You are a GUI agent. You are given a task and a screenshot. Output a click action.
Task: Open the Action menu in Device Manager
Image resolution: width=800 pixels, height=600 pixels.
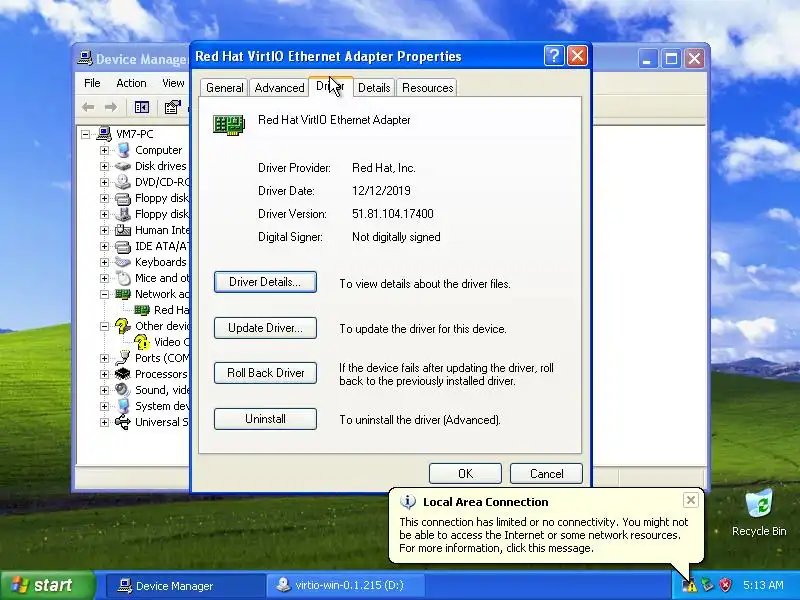(131, 83)
